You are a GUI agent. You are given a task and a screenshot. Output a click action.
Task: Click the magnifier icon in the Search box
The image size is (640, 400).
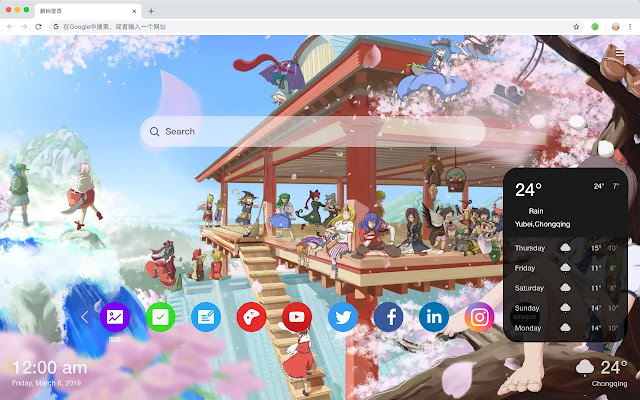(x=154, y=131)
